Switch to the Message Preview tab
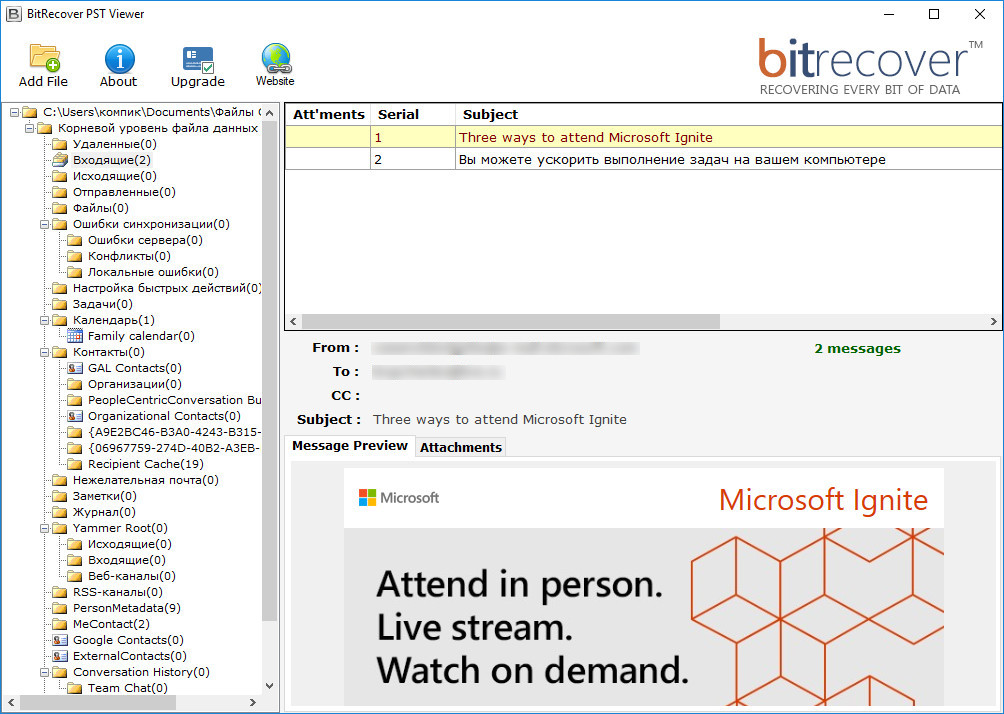1004x714 pixels. pyautogui.click(x=350, y=446)
